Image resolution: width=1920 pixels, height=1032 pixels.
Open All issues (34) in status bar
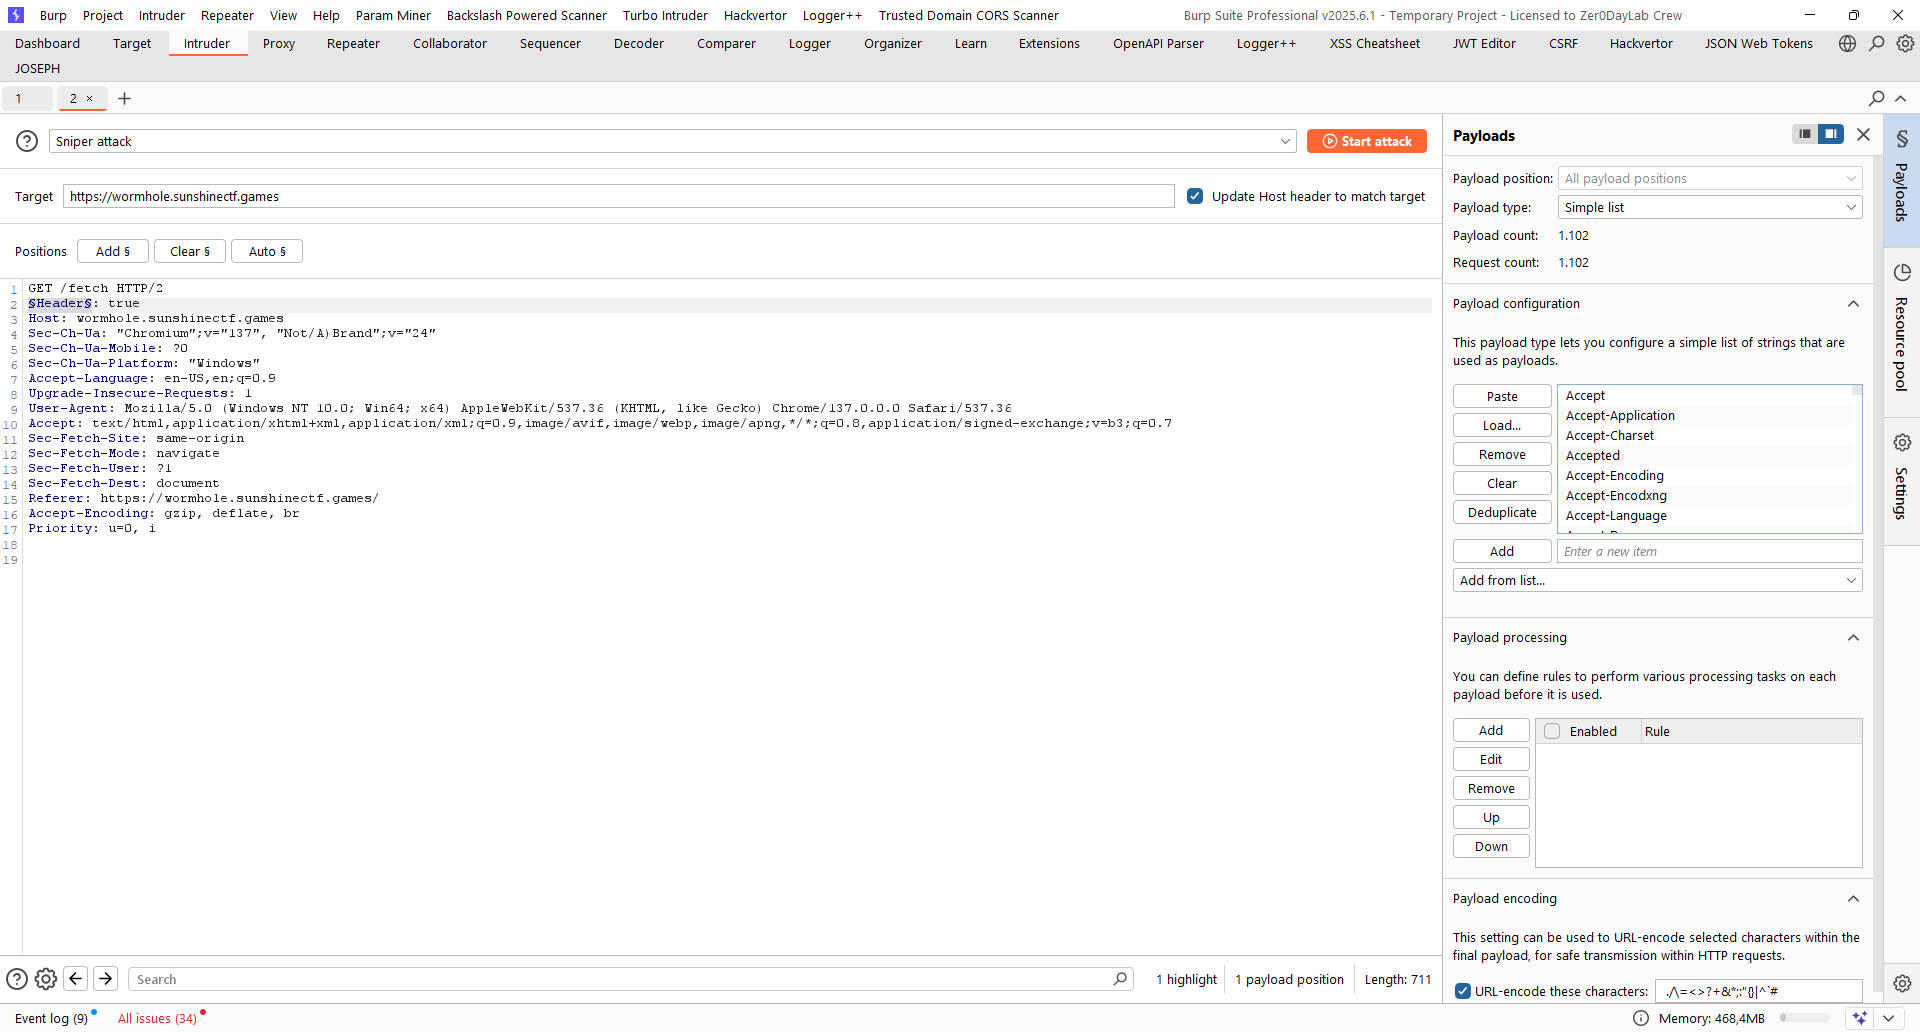pyautogui.click(x=157, y=1018)
